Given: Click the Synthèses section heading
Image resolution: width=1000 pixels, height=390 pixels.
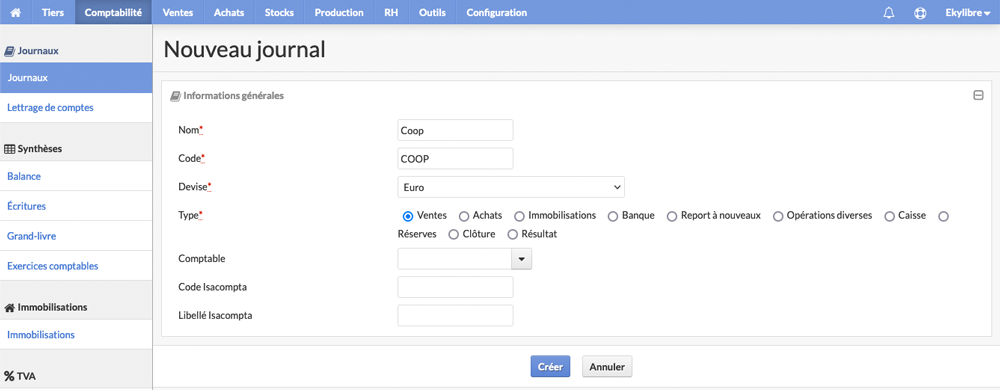Looking at the screenshot, I should pos(33,148).
